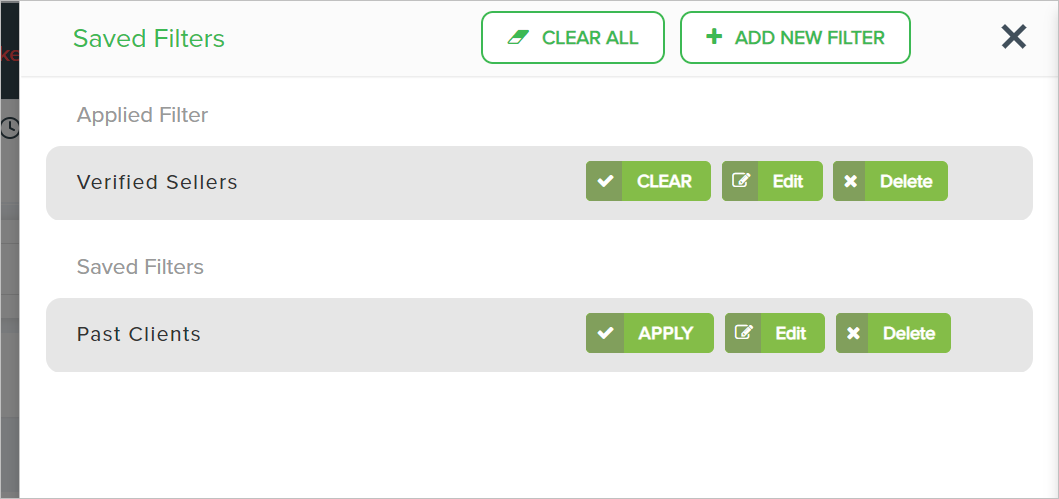
Task: Click the pencil icon for Verified Sellers
Action: tap(740, 181)
